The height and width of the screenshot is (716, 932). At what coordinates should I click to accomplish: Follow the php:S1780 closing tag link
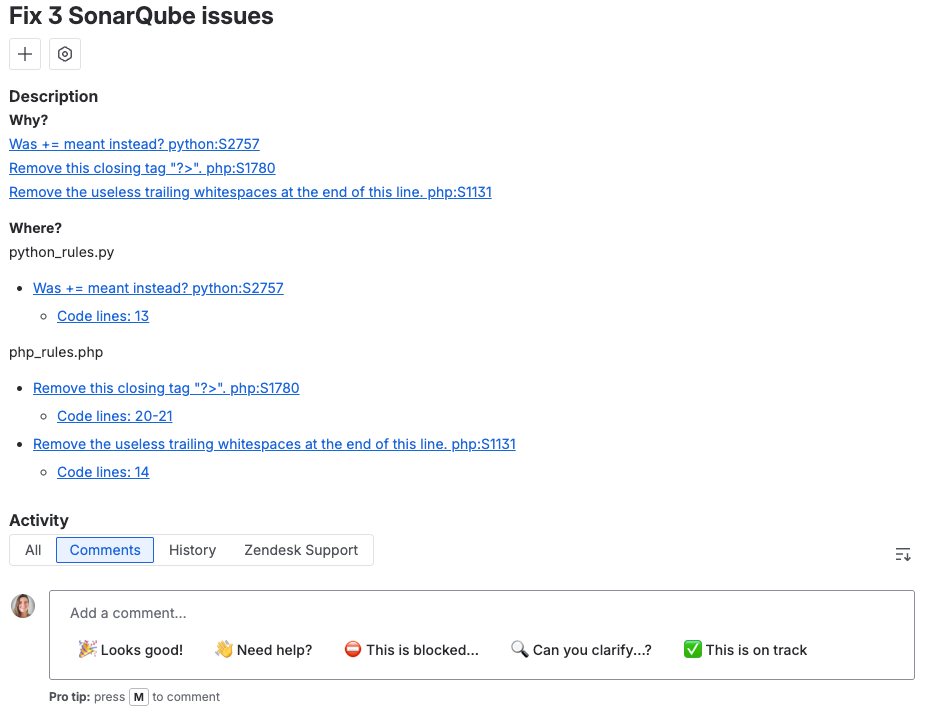(x=142, y=167)
